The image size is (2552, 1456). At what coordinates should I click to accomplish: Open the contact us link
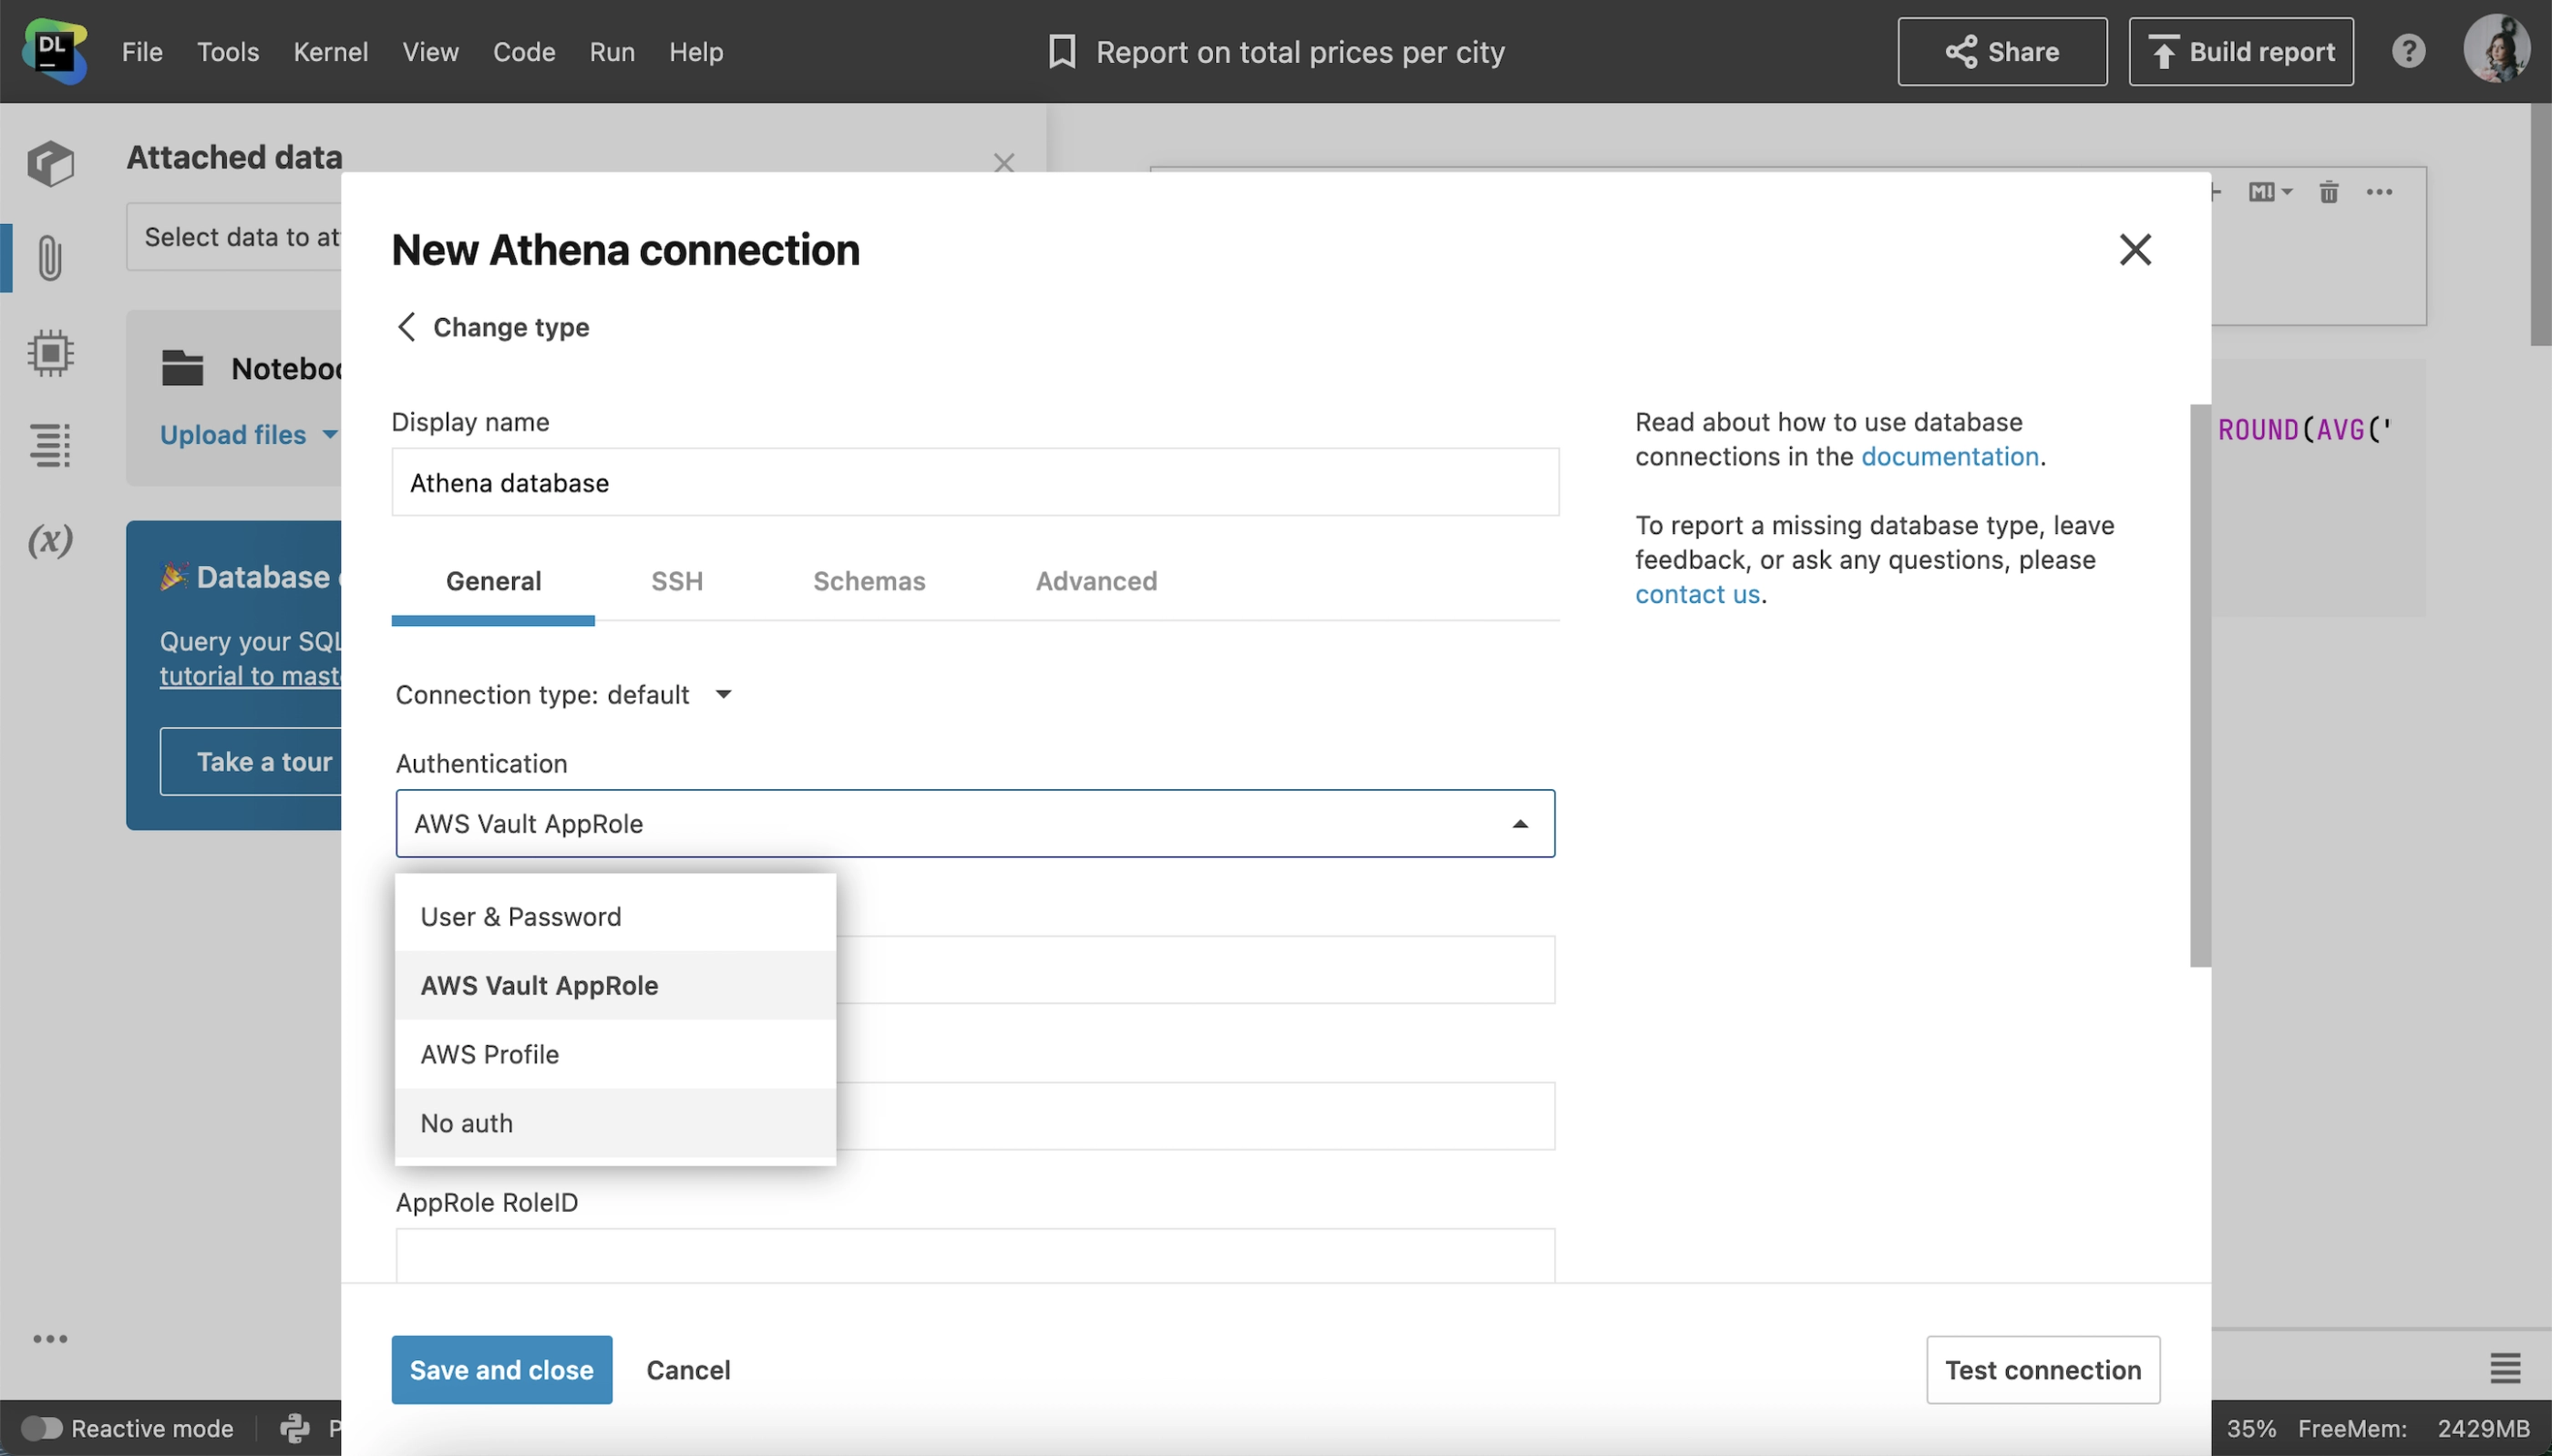1697,594
